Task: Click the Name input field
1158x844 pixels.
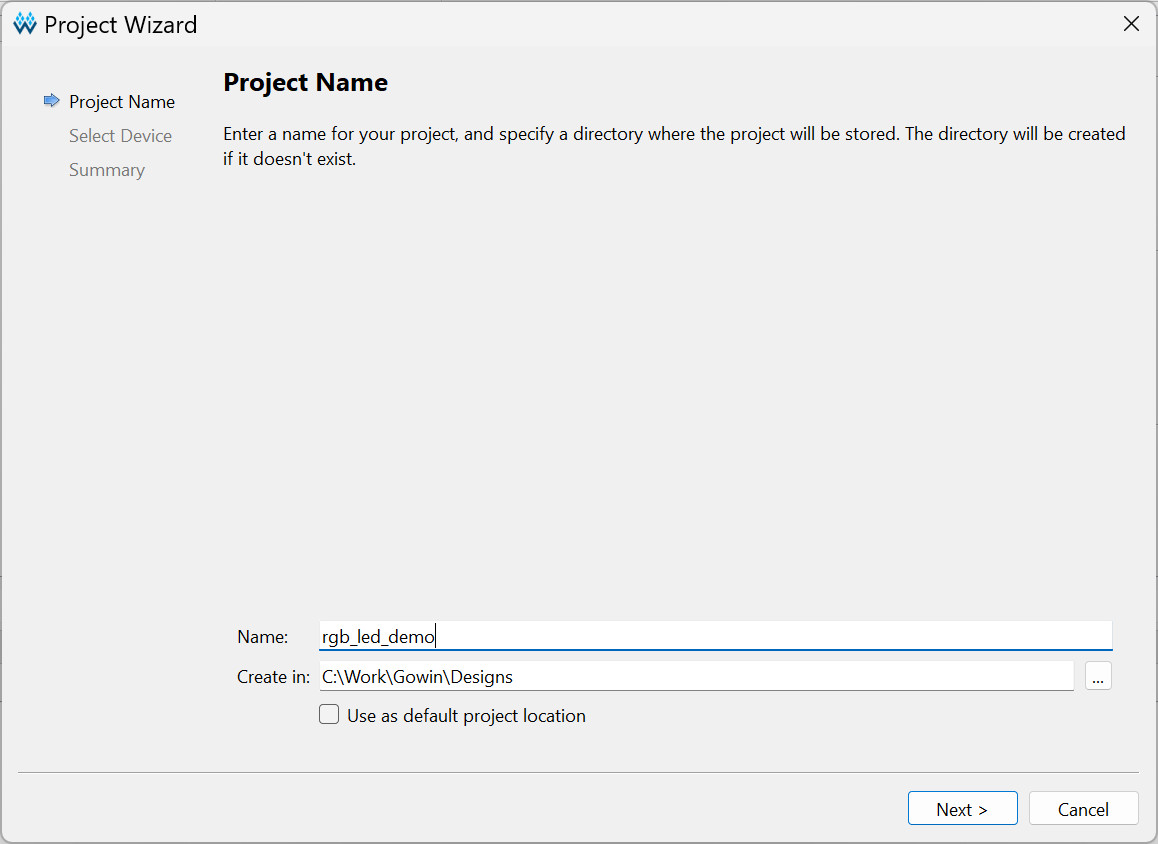Action: pyautogui.click(x=715, y=636)
